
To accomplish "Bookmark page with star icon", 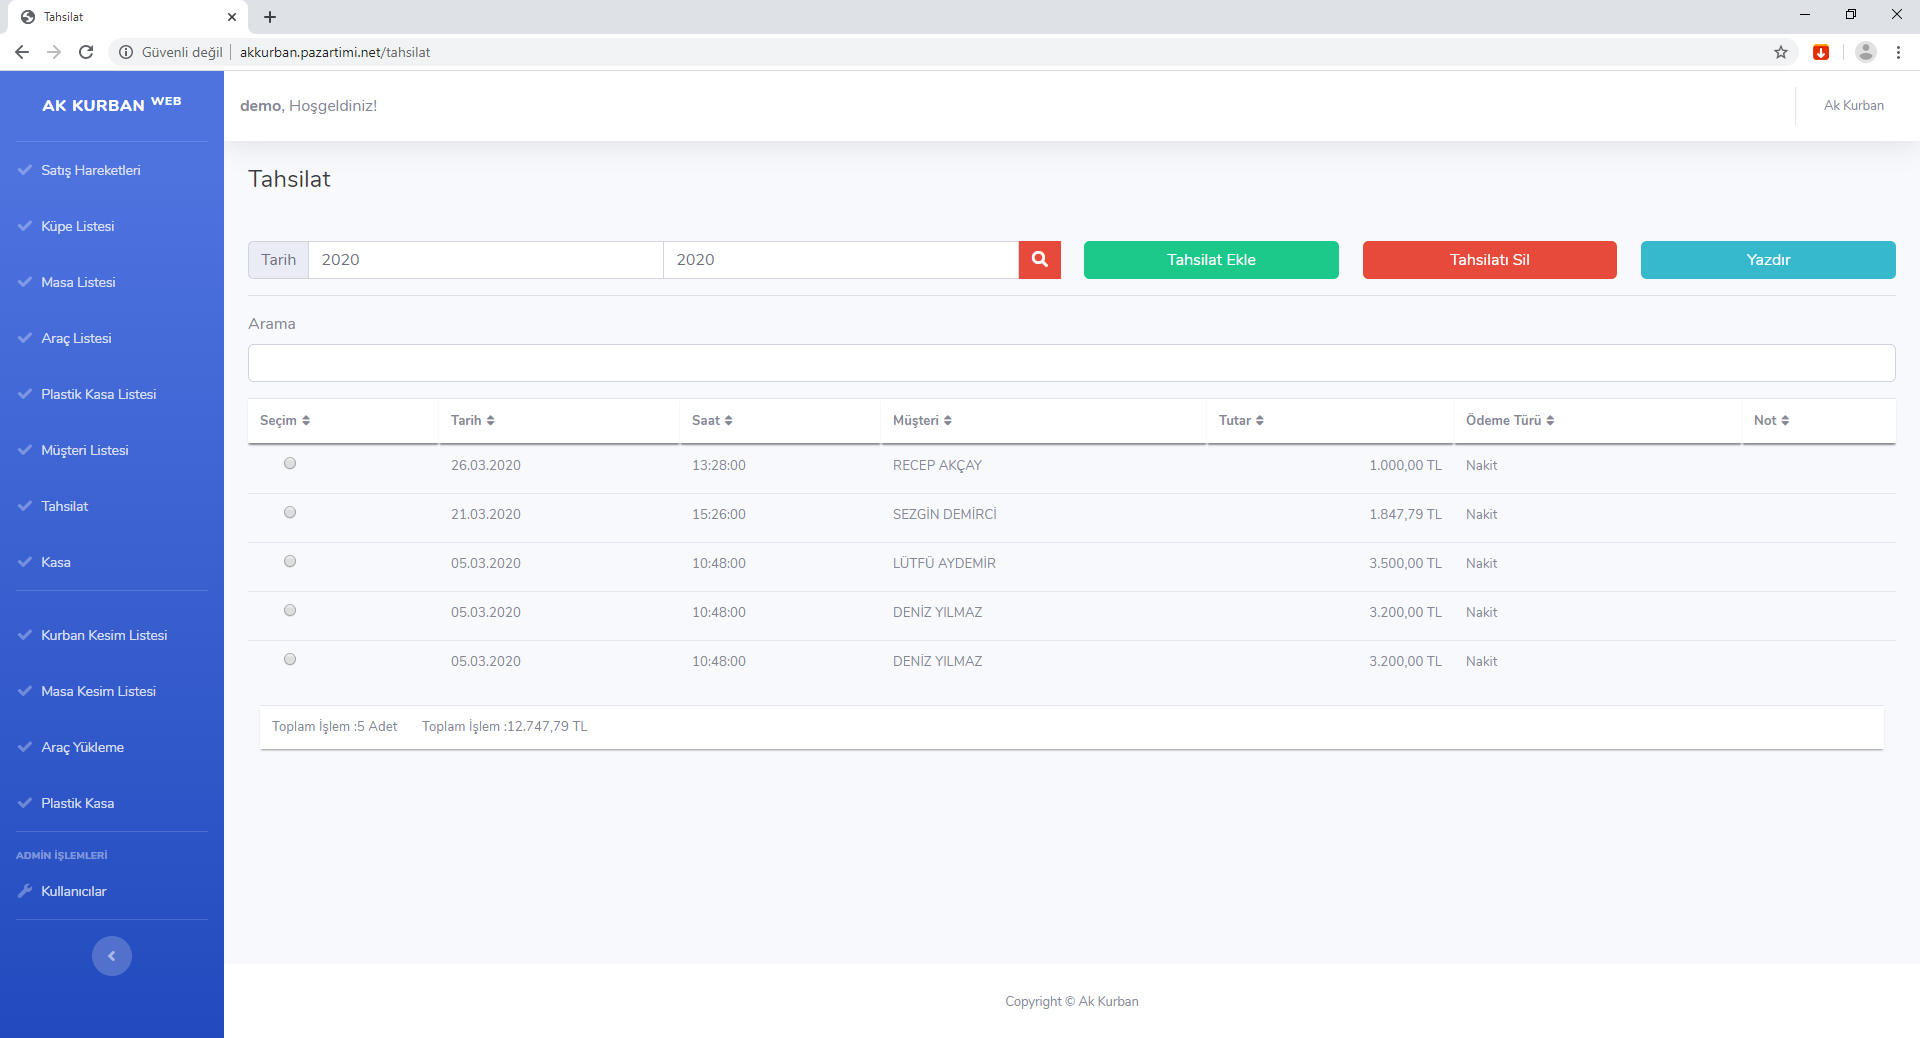I will click(1781, 52).
